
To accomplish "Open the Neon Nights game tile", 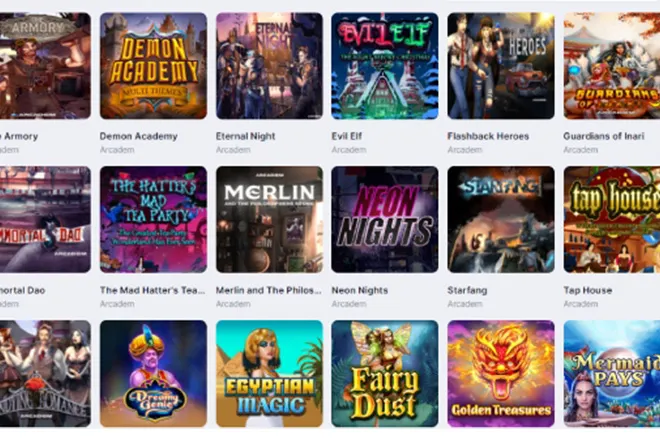I will pyautogui.click(x=385, y=220).
